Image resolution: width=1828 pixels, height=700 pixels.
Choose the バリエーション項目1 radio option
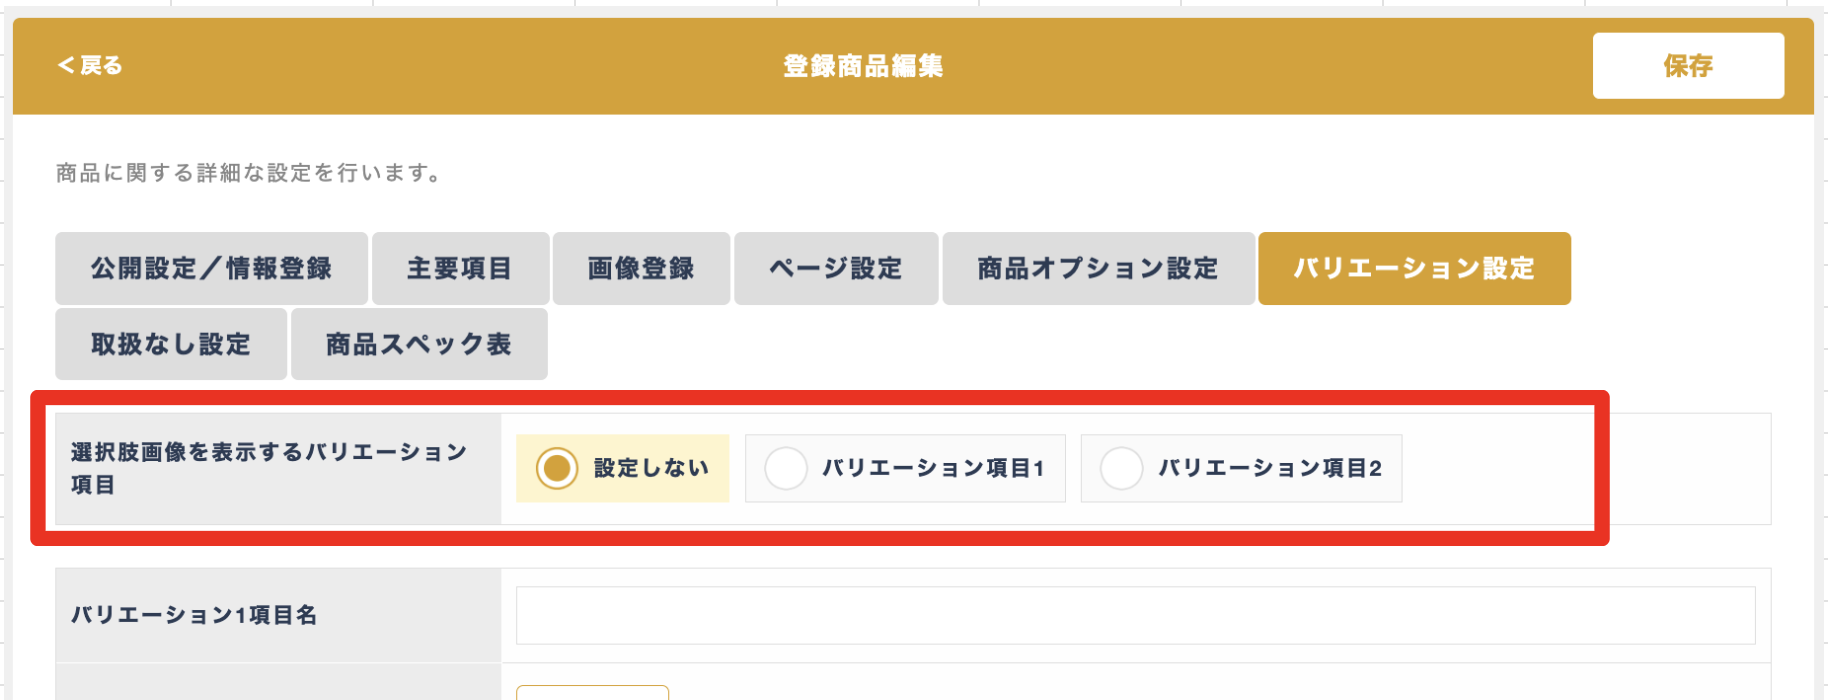pos(905,468)
